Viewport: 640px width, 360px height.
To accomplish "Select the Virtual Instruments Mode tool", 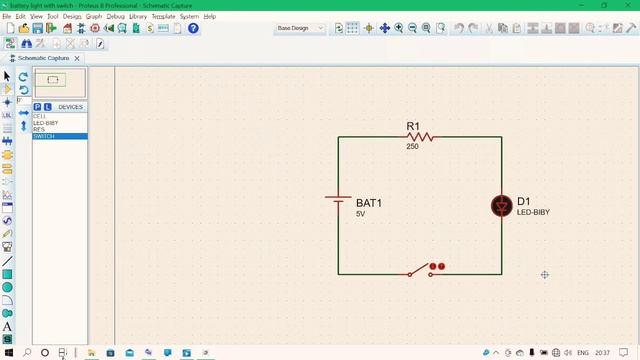I will (7, 247).
